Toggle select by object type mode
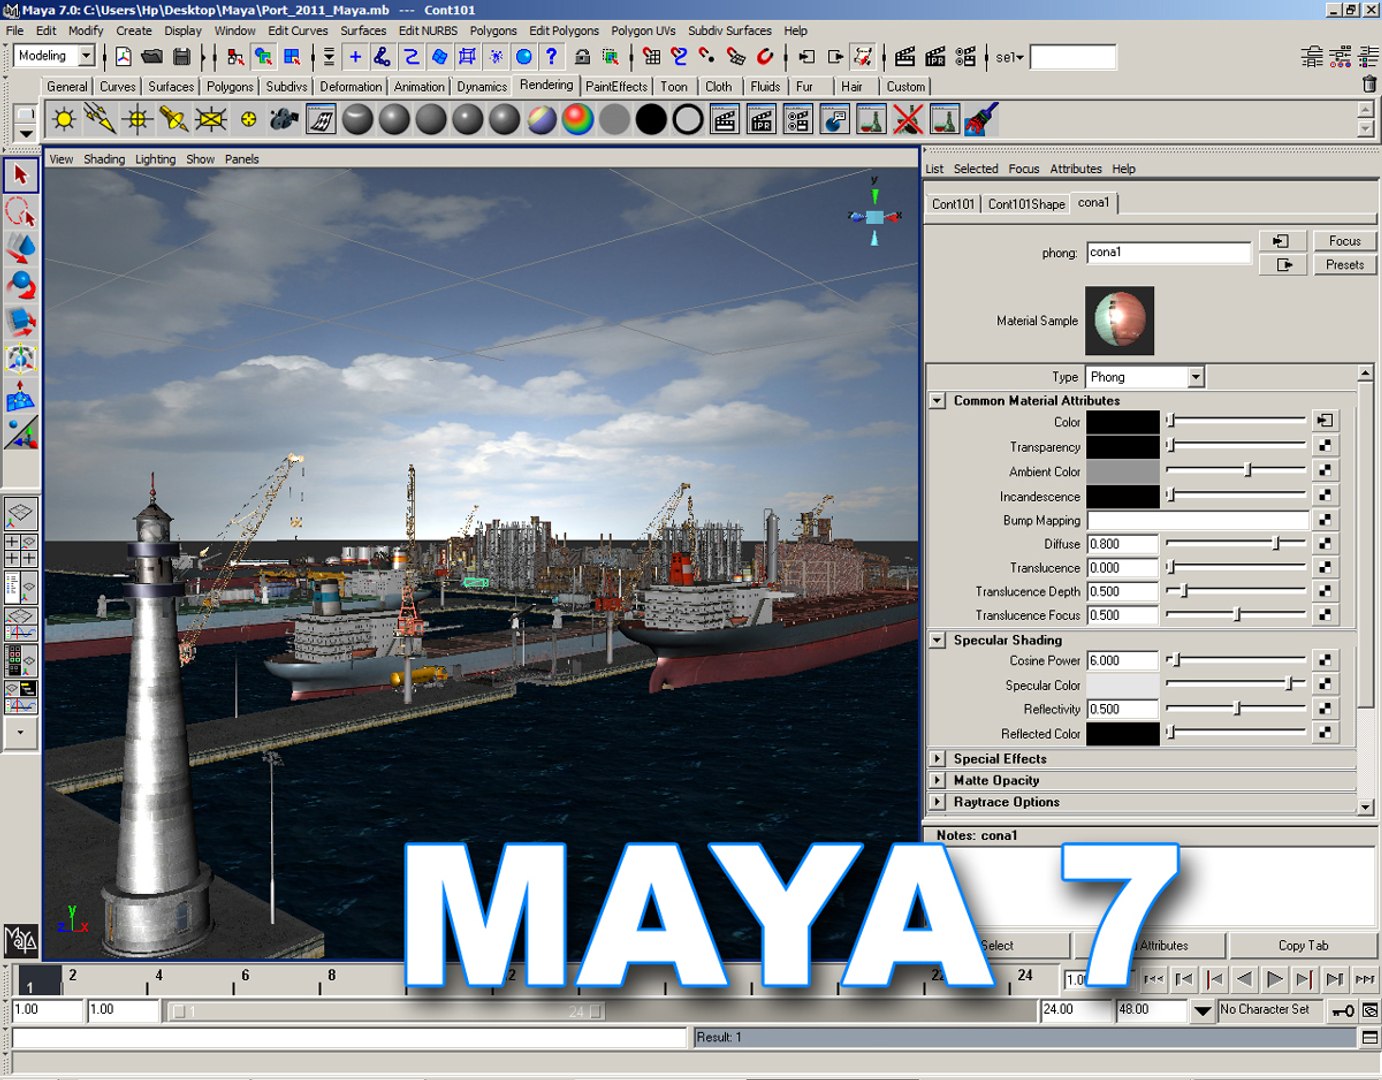Screen dimensions: 1382x1080 pos(263,57)
